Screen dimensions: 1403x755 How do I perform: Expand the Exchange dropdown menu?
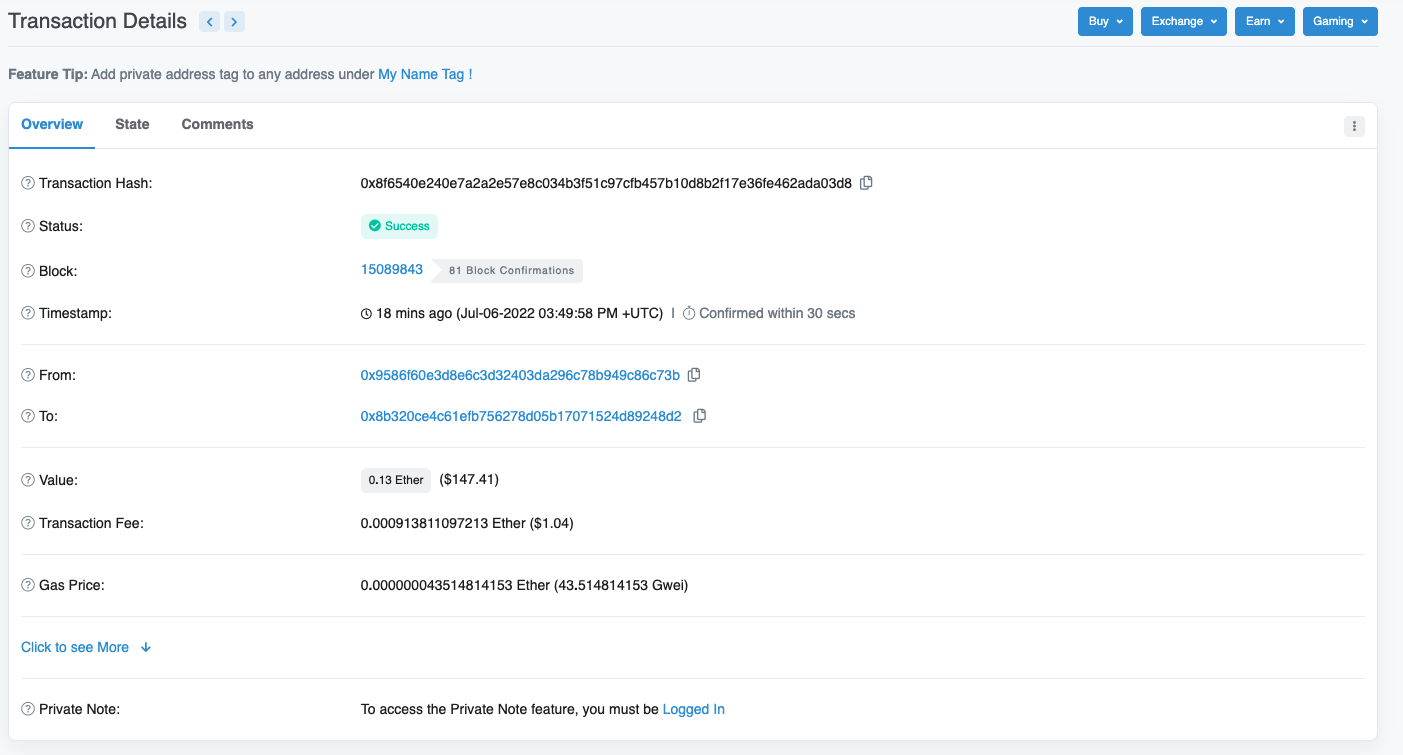[x=1183, y=22]
